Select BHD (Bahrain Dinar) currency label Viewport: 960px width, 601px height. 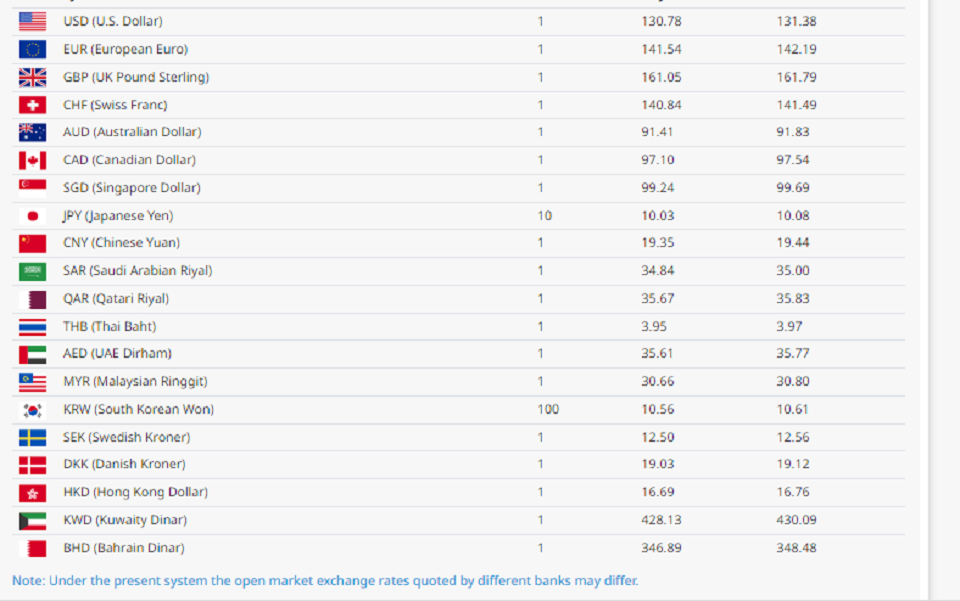[x=124, y=548]
